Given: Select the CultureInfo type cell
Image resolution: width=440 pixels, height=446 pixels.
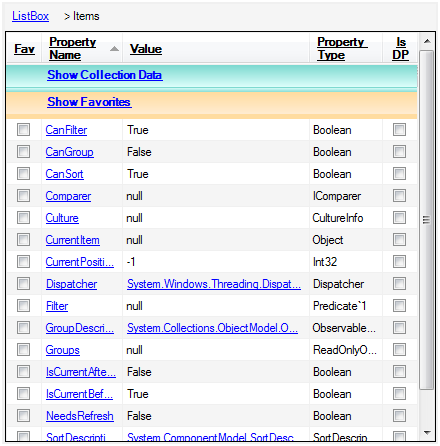Looking at the screenshot, I should click(x=338, y=218).
